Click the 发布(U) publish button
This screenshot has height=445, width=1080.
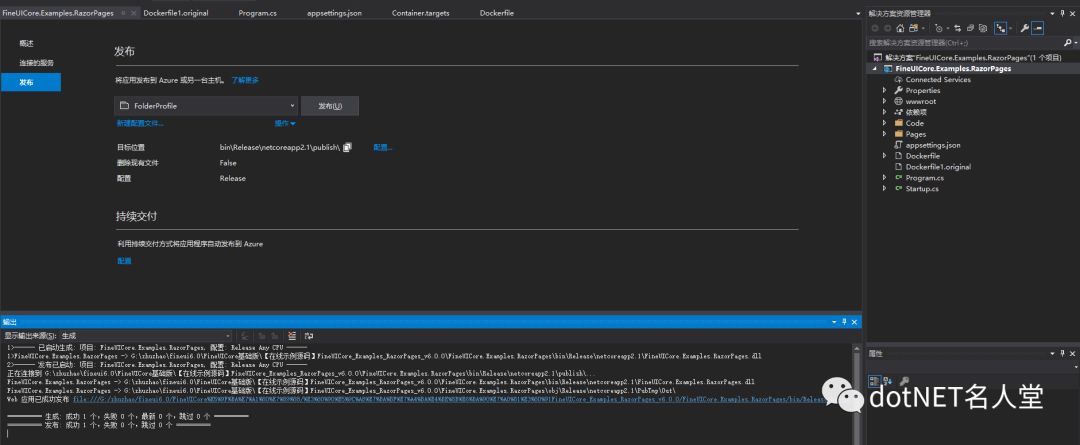tap(330, 106)
